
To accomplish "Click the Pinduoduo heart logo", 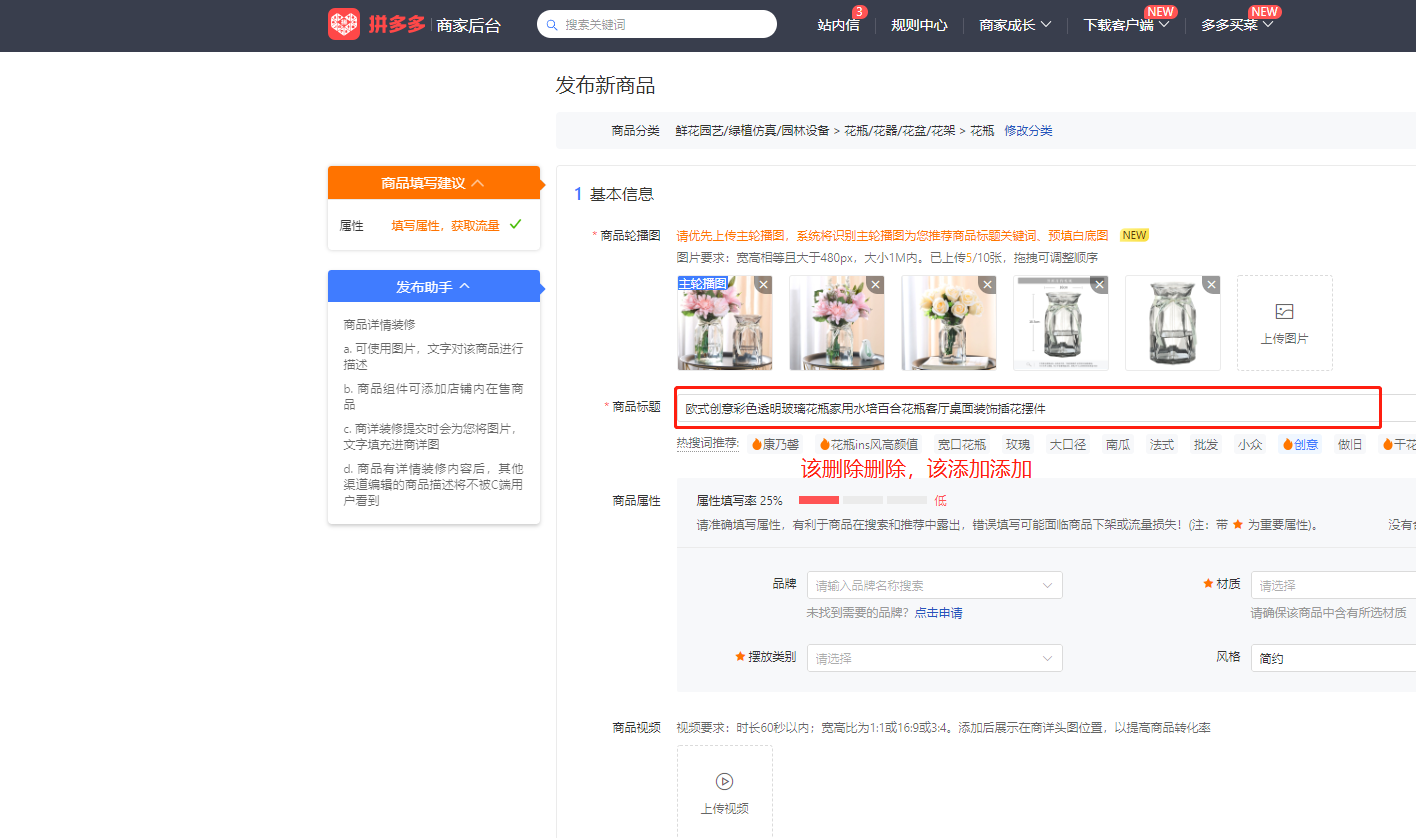I will coord(343,24).
